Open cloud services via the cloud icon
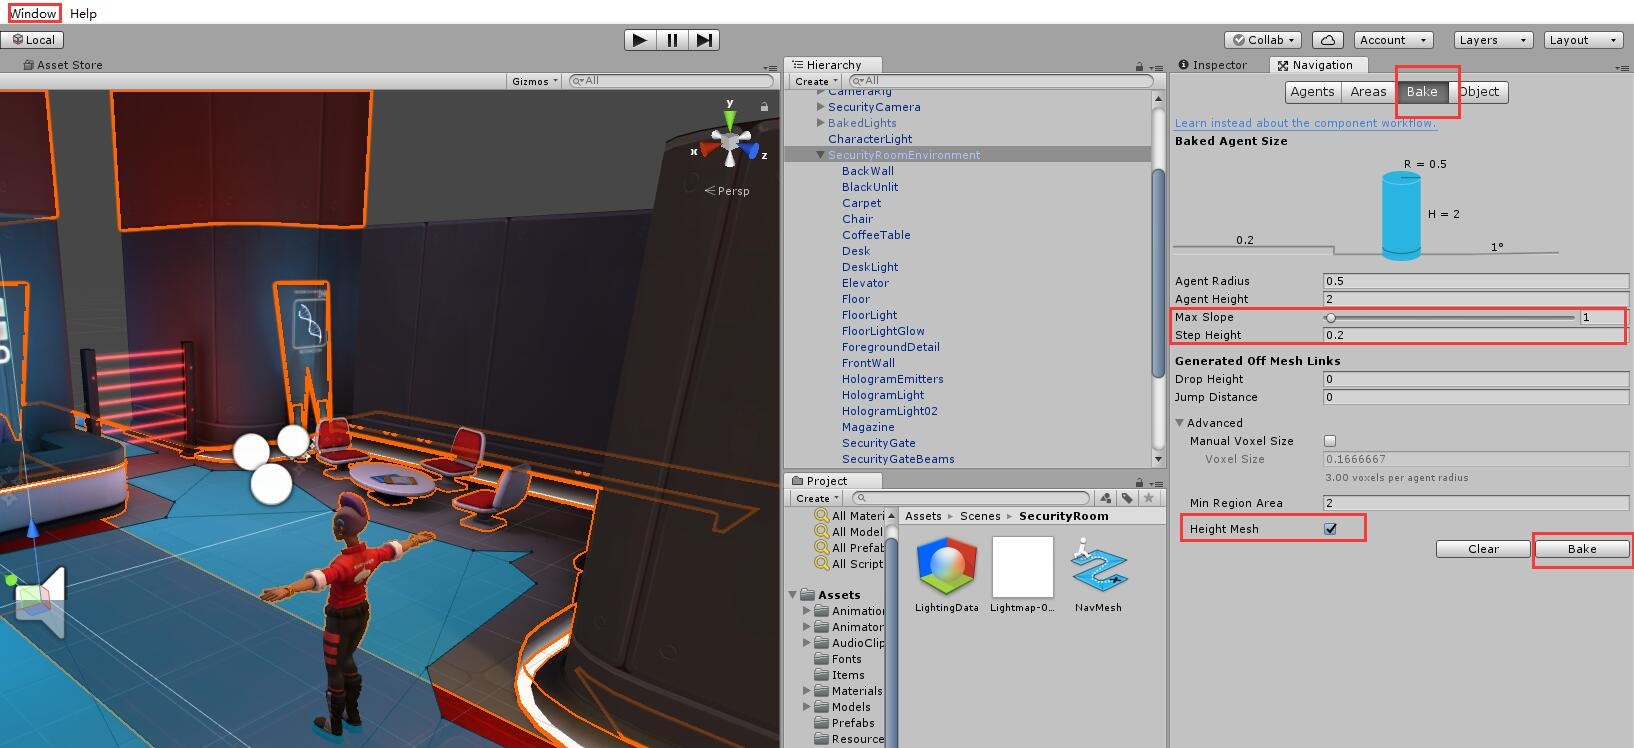This screenshot has width=1634, height=748. [x=1327, y=40]
